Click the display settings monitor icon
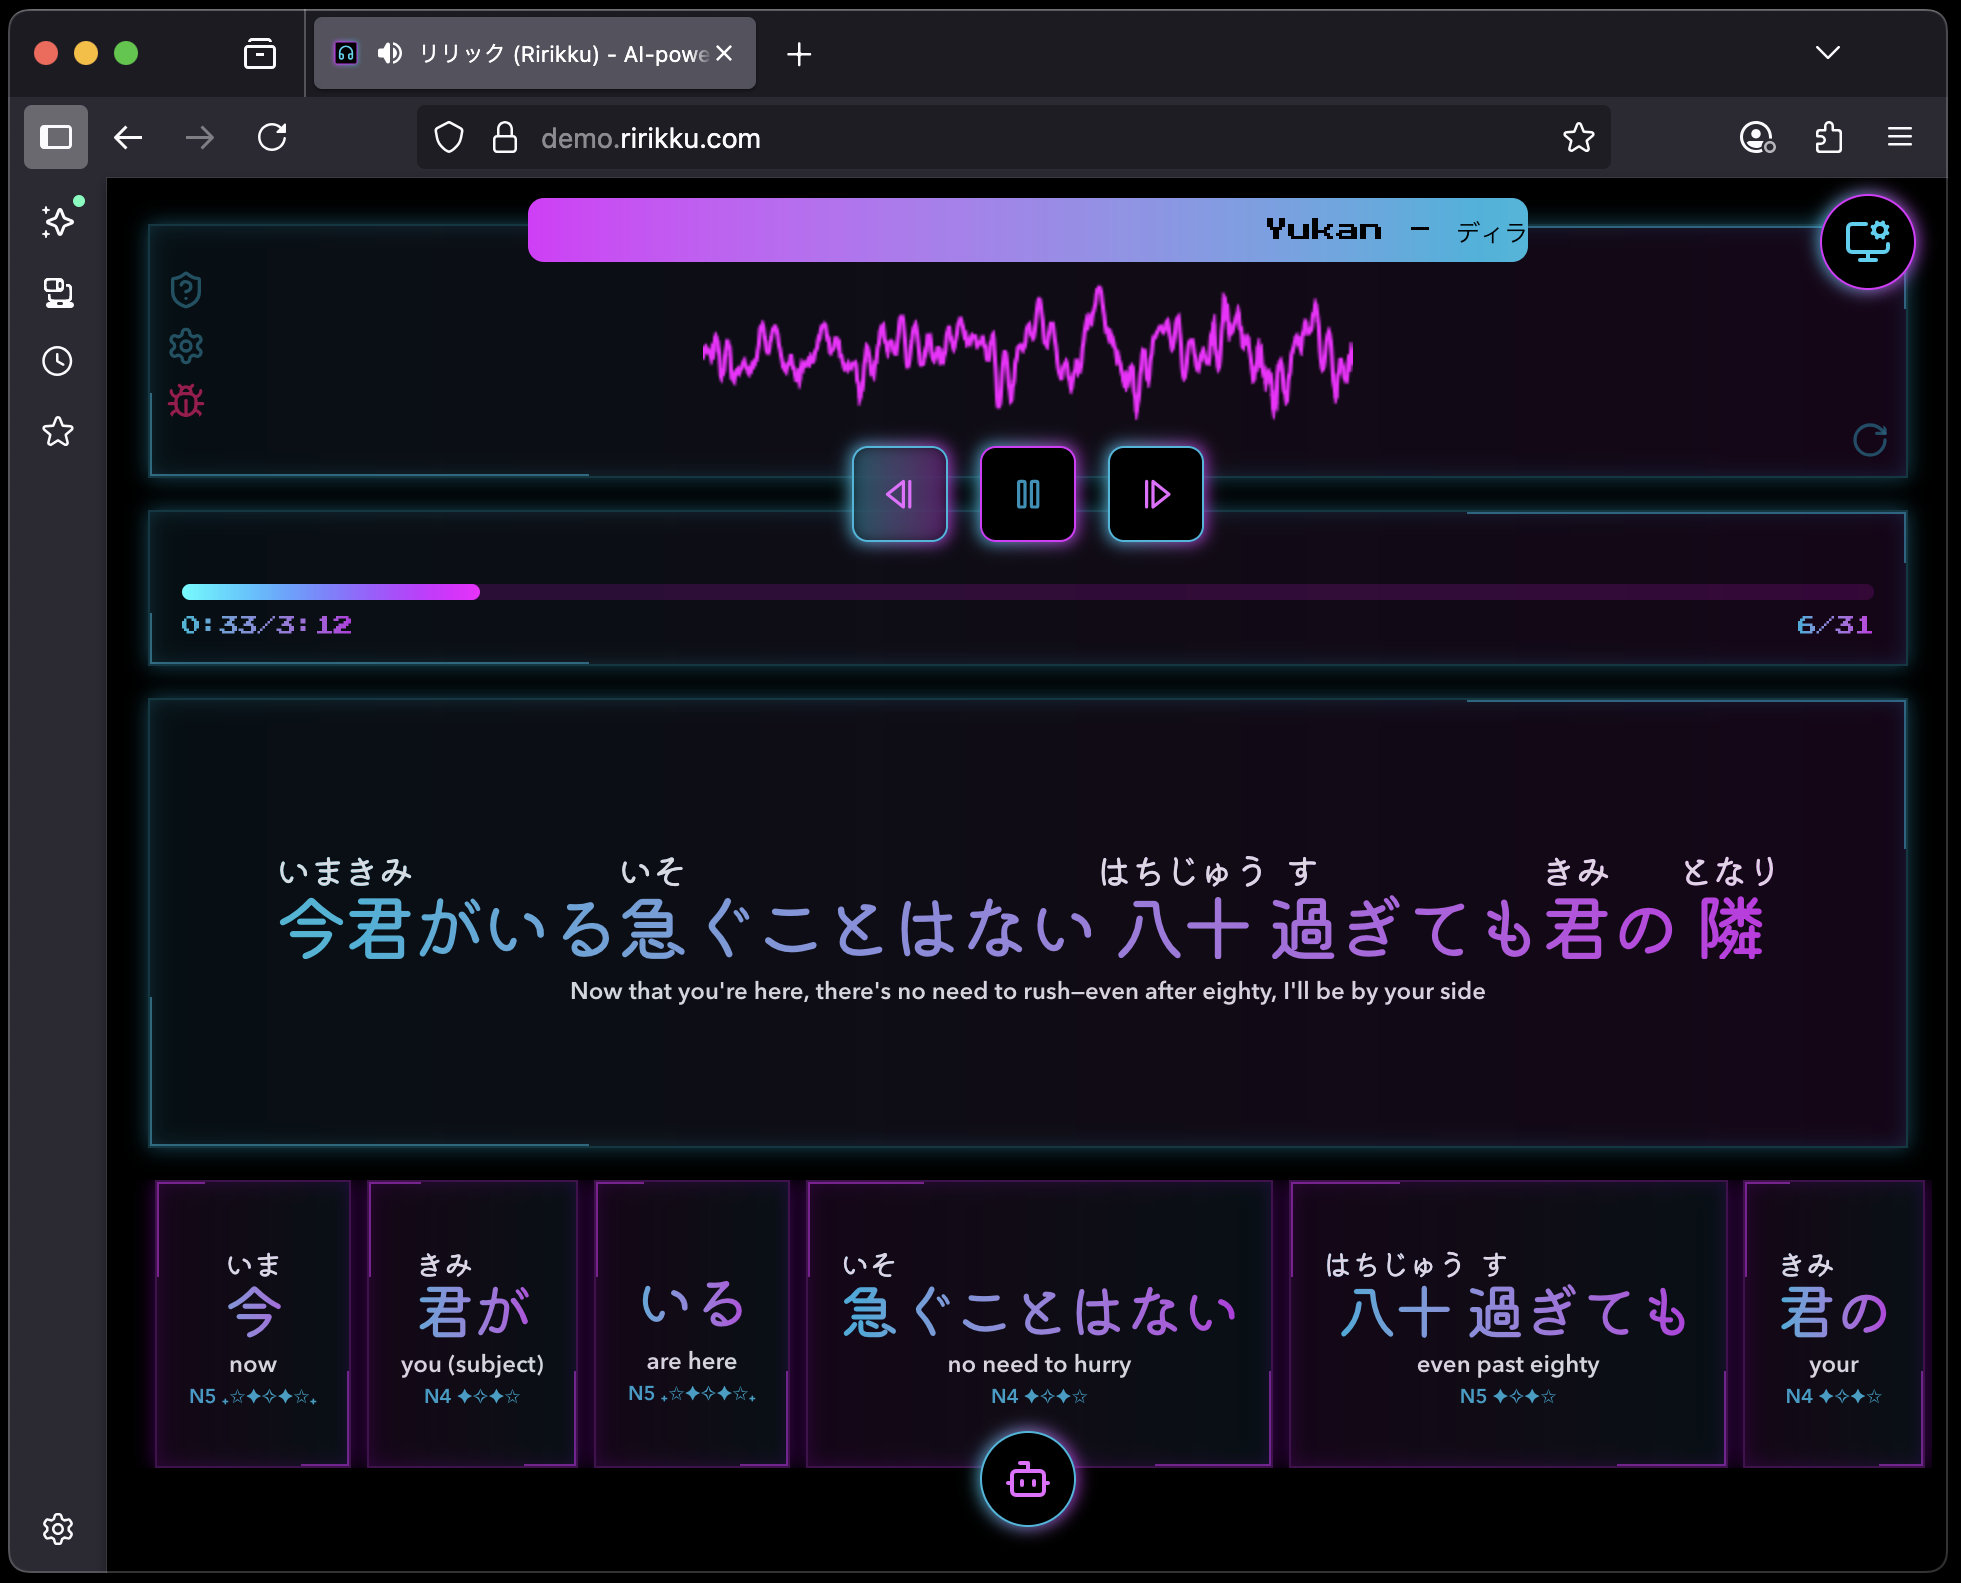 click(x=1866, y=242)
